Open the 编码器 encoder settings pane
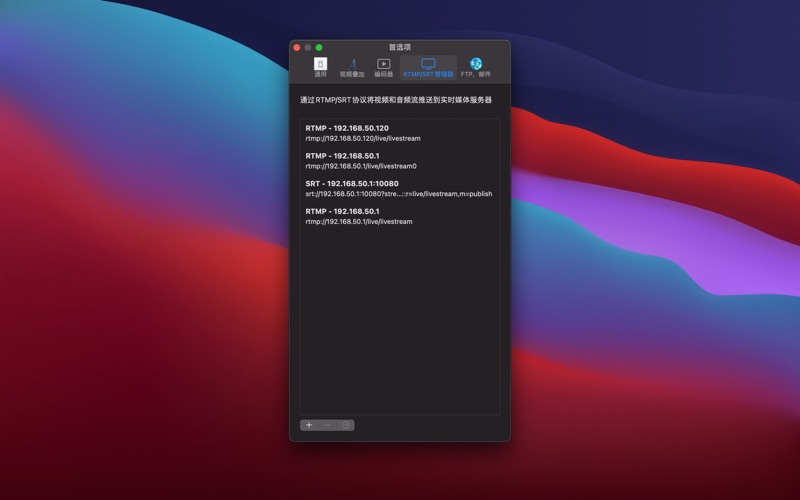The image size is (800, 500). coord(383,67)
